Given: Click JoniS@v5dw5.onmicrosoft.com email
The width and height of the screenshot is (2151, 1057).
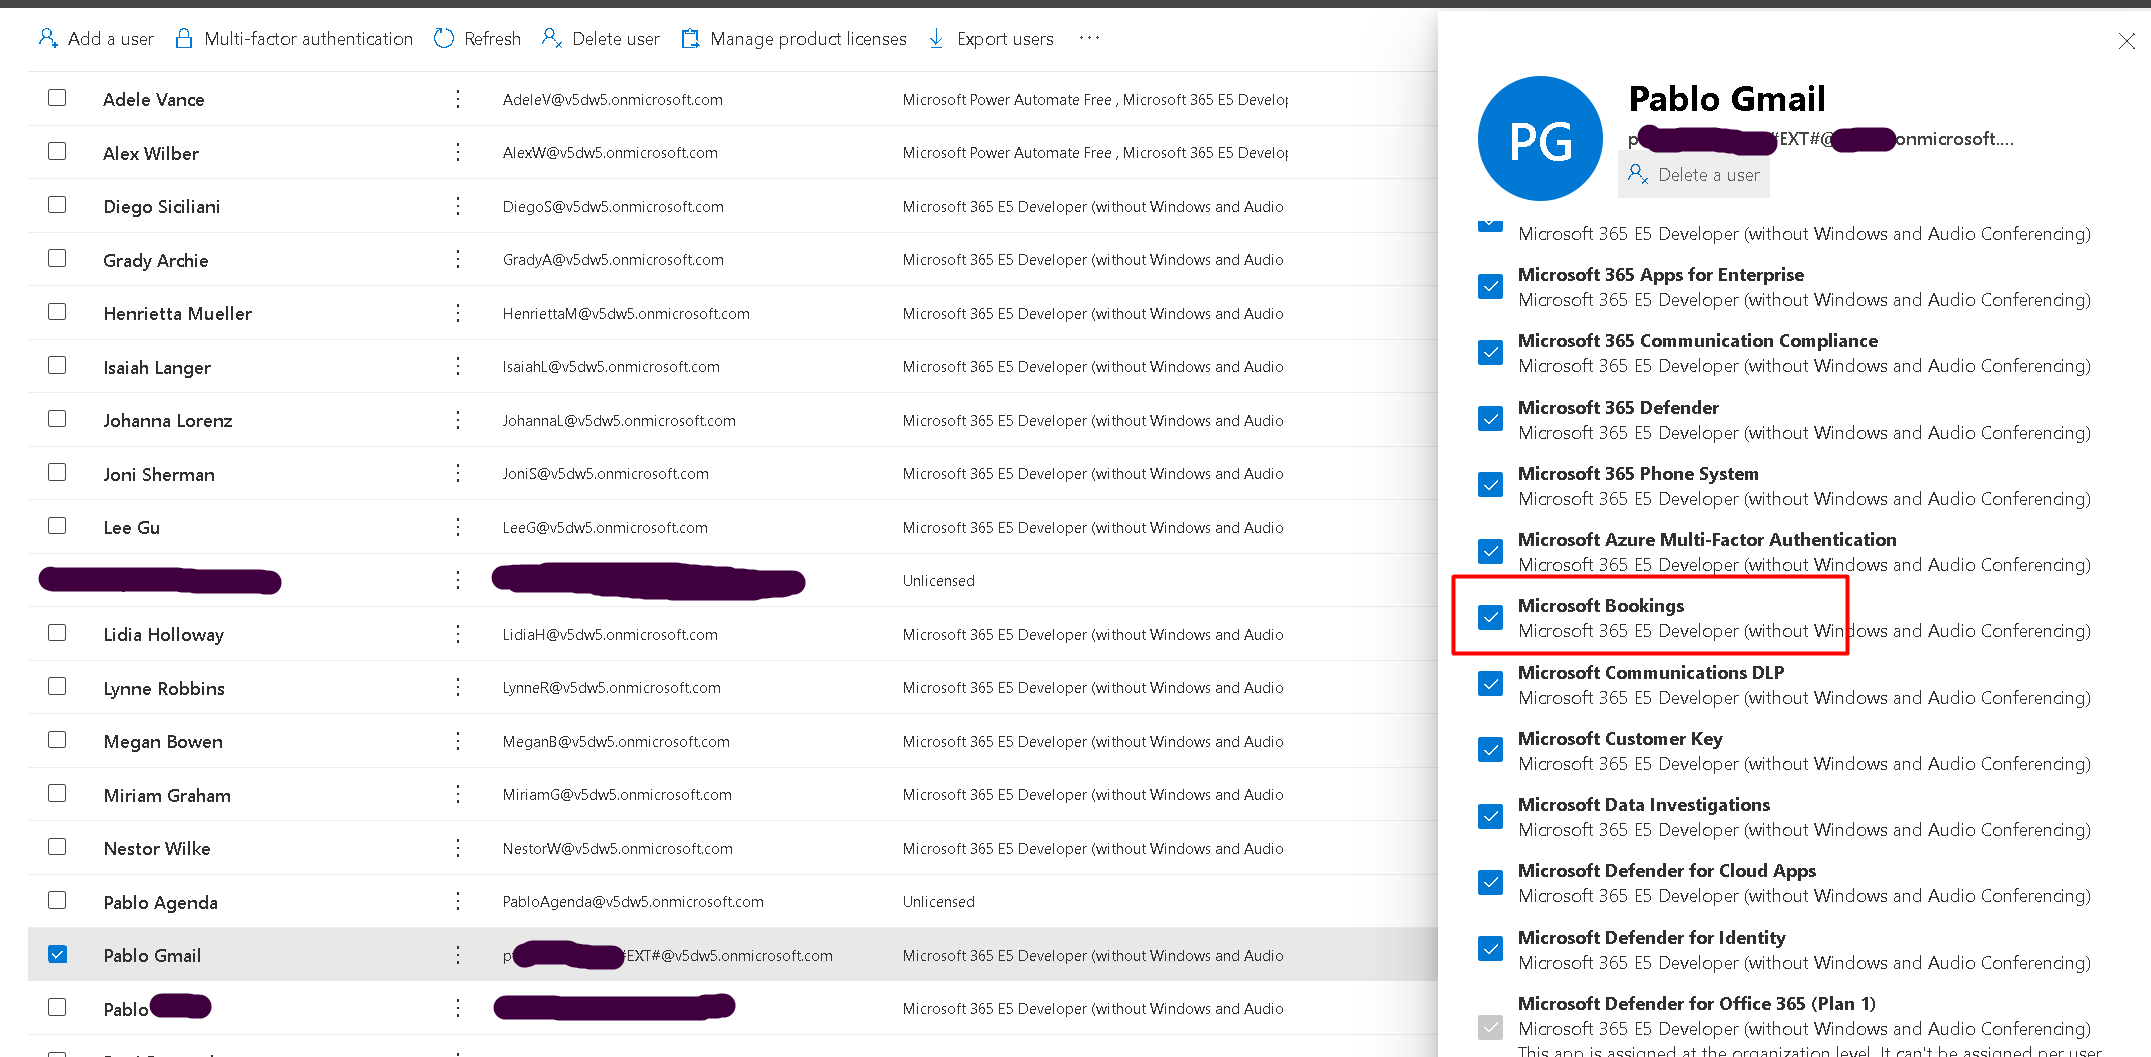Looking at the screenshot, I should tap(605, 473).
